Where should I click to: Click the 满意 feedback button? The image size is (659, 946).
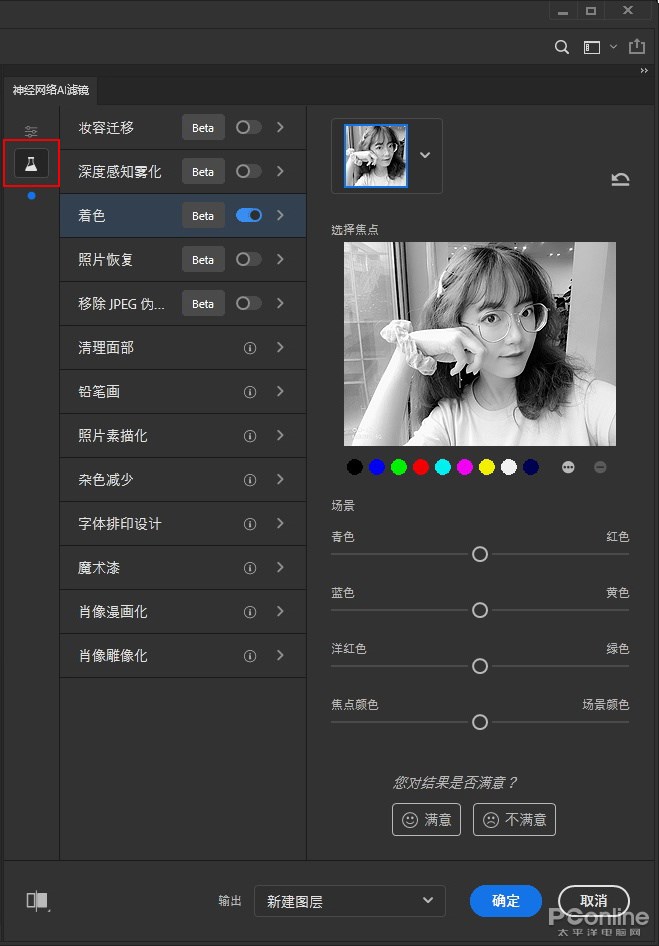coord(426,820)
